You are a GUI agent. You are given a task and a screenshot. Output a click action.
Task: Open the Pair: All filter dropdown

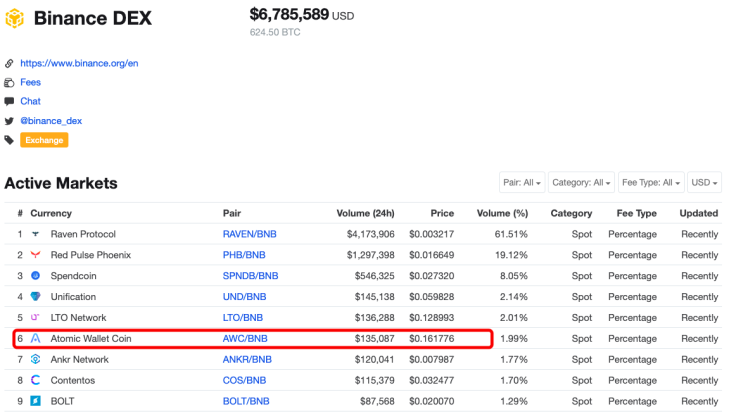pos(522,183)
